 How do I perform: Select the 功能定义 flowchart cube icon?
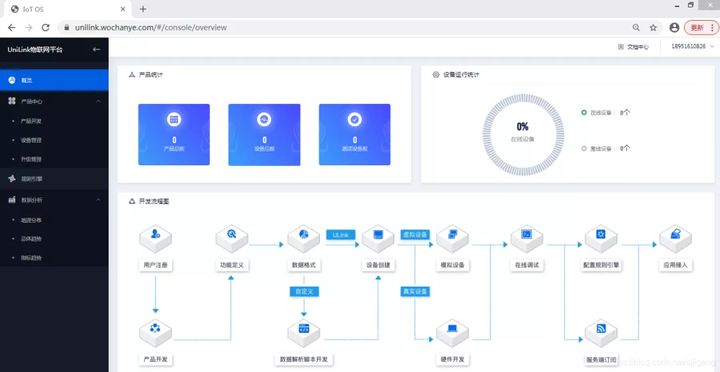pos(231,238)
